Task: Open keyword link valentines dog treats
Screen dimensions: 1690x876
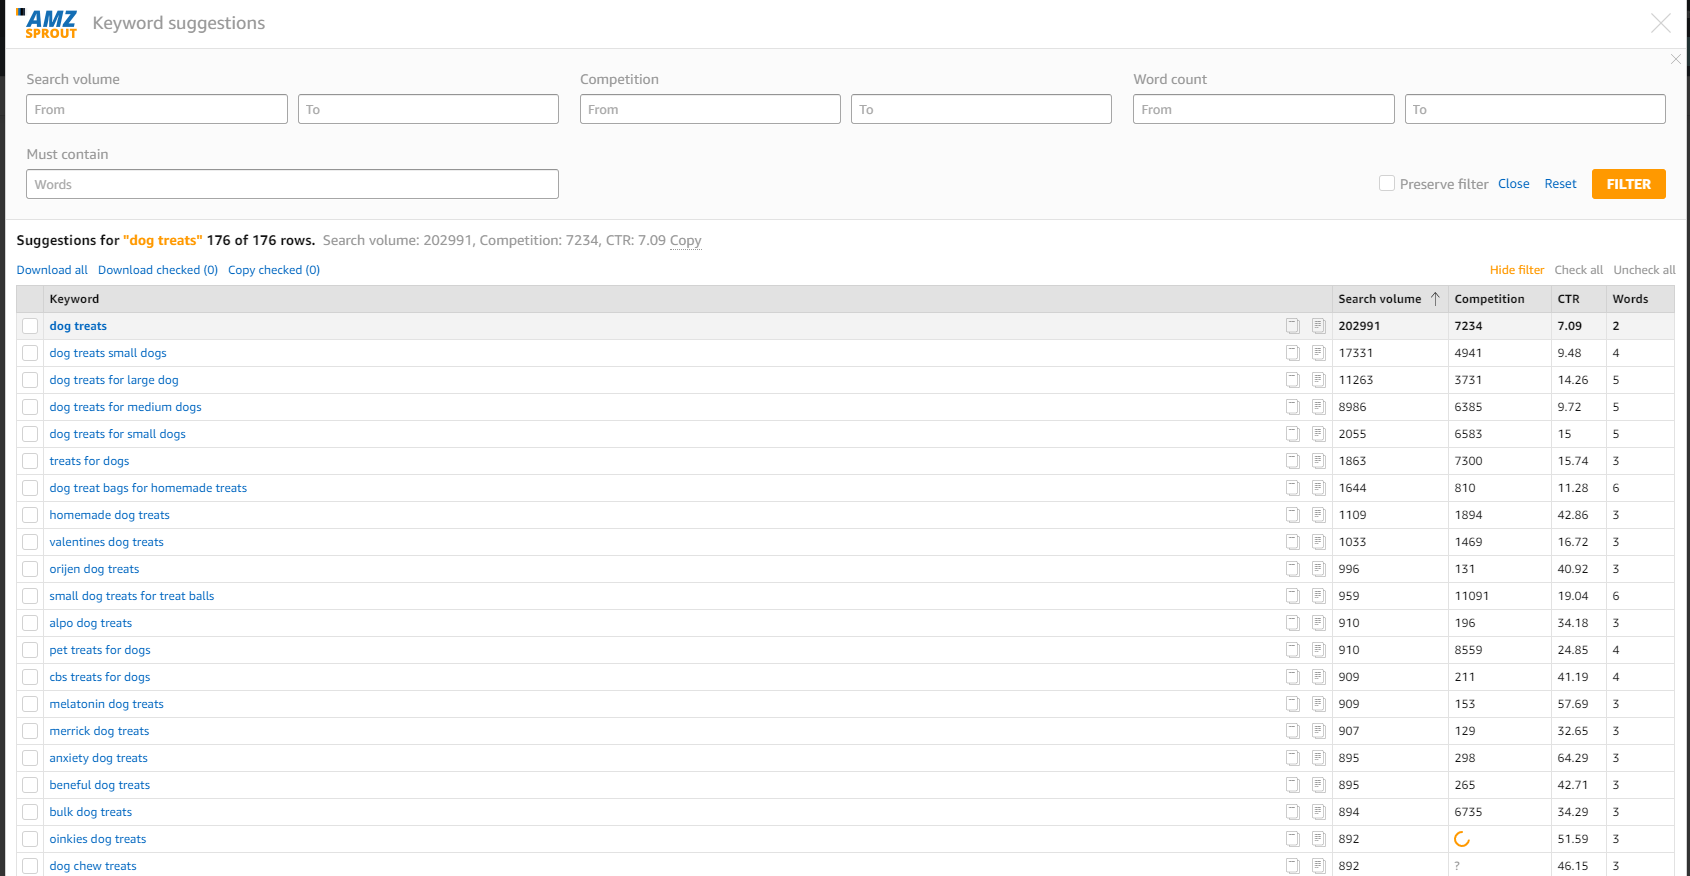Action: [x=106, y=542]
